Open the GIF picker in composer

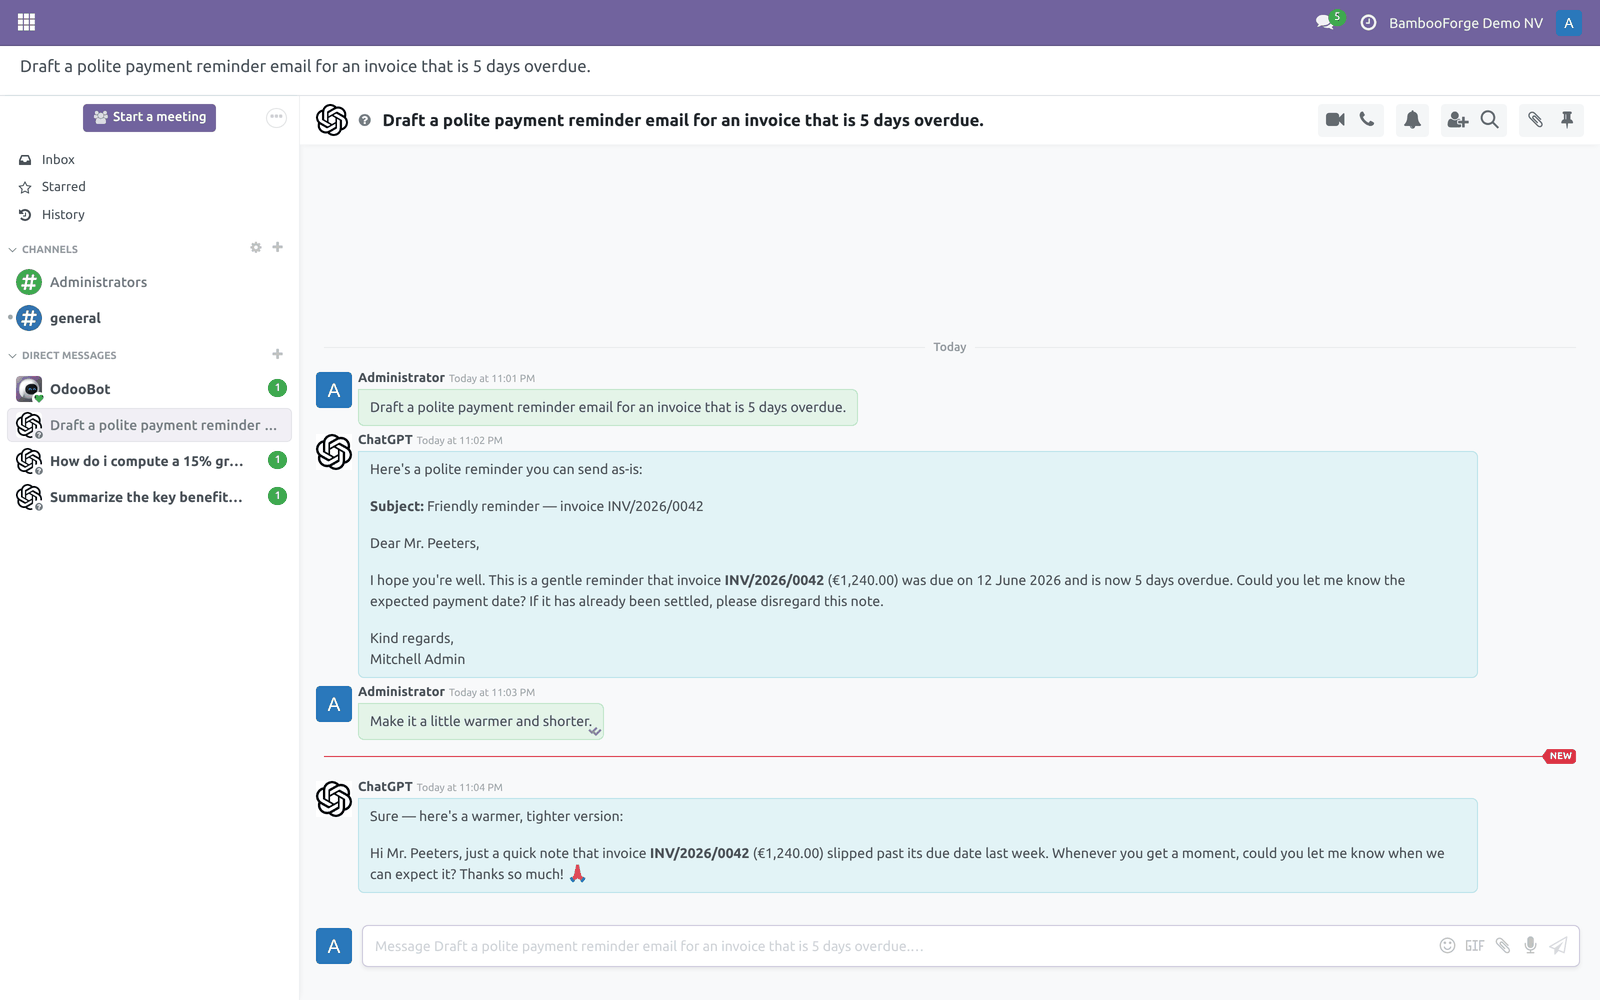pyautogui.click(x=1475, y=946)
